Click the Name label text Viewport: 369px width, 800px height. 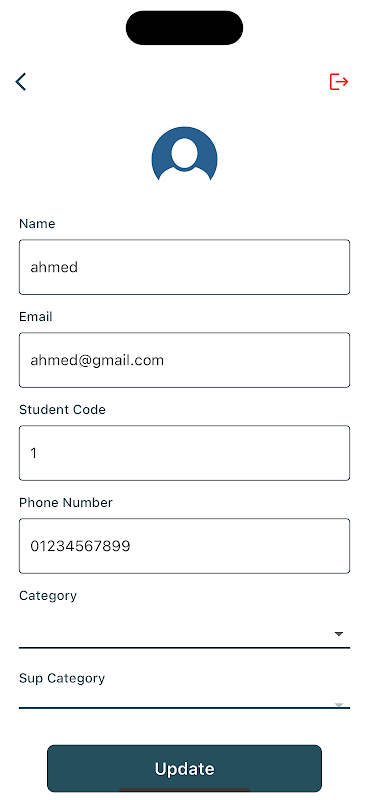[x=37, y=223]
